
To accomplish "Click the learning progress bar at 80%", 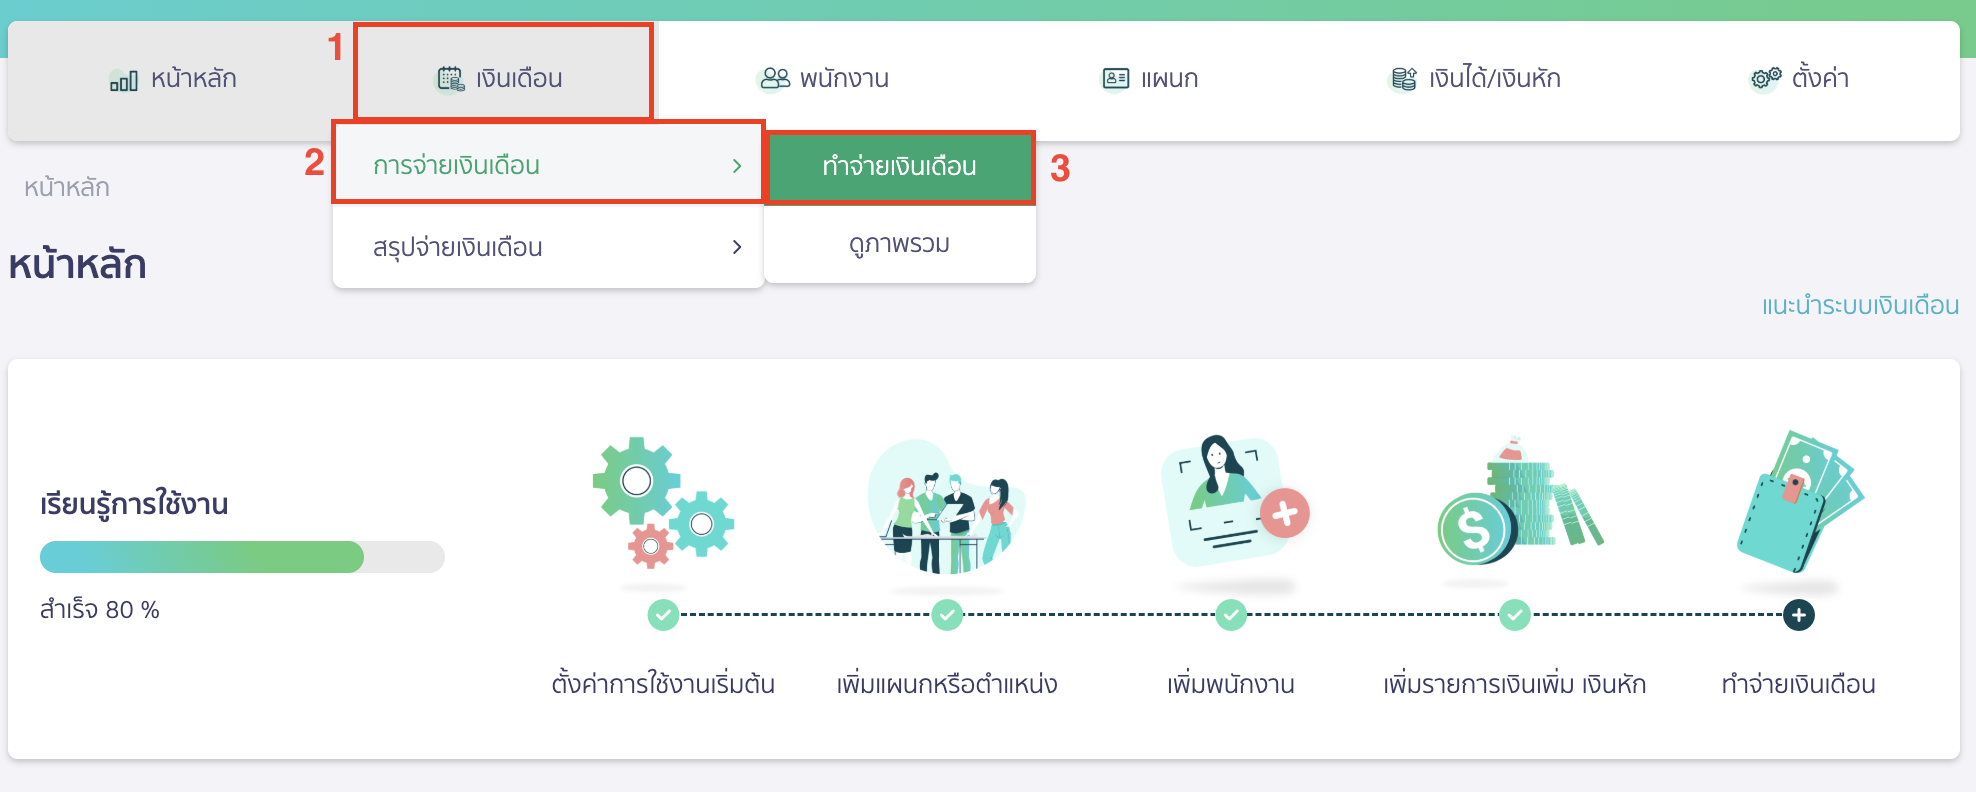I will 242,557.
